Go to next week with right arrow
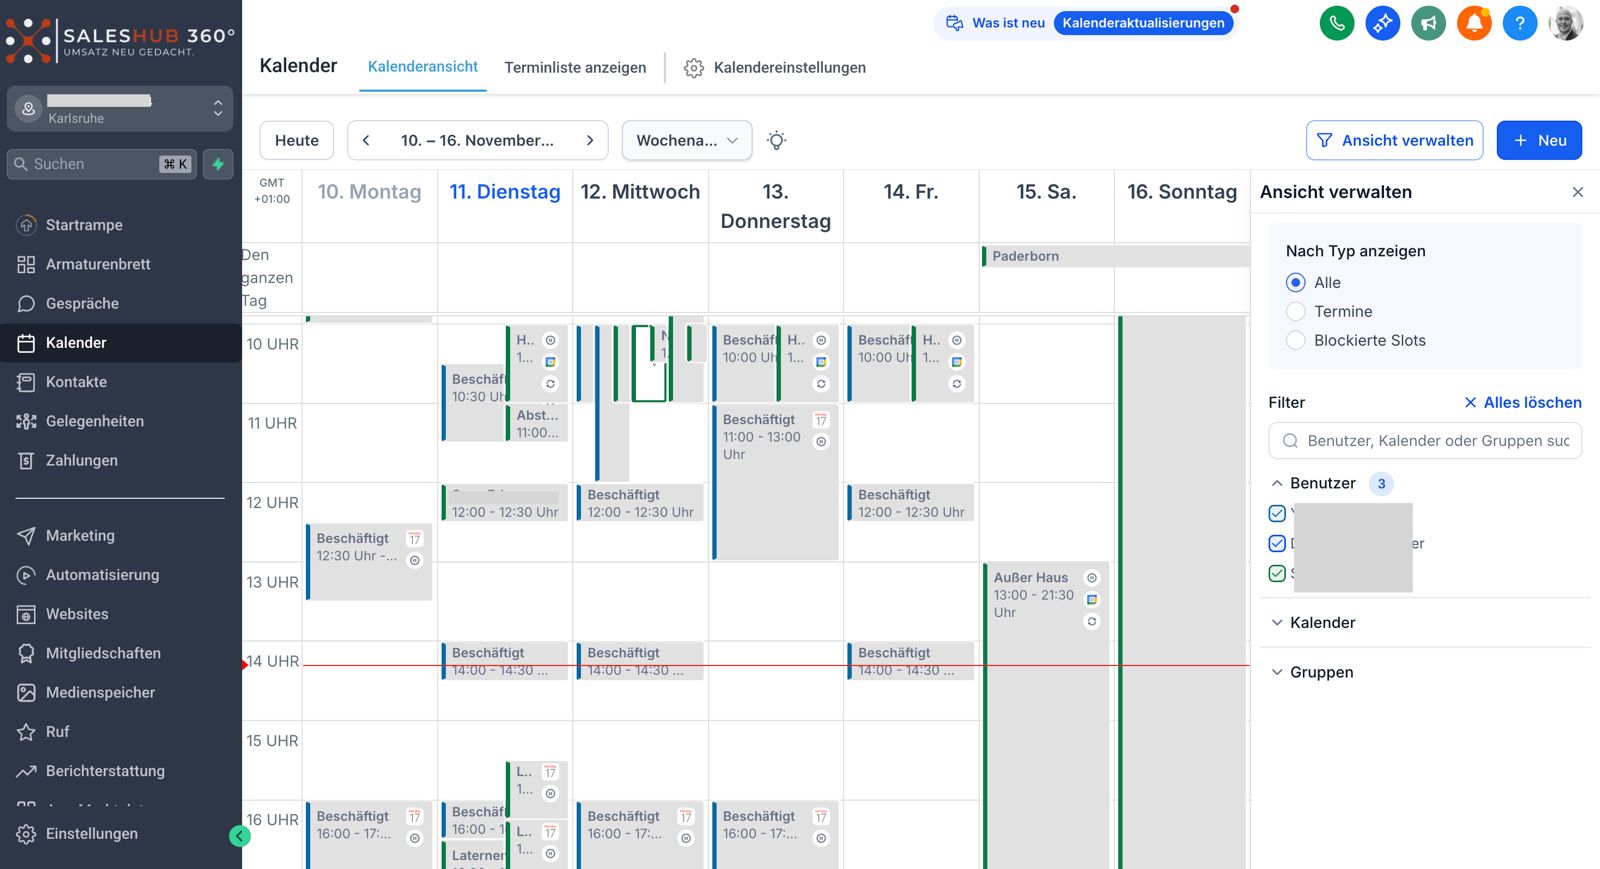 (590, 141)
